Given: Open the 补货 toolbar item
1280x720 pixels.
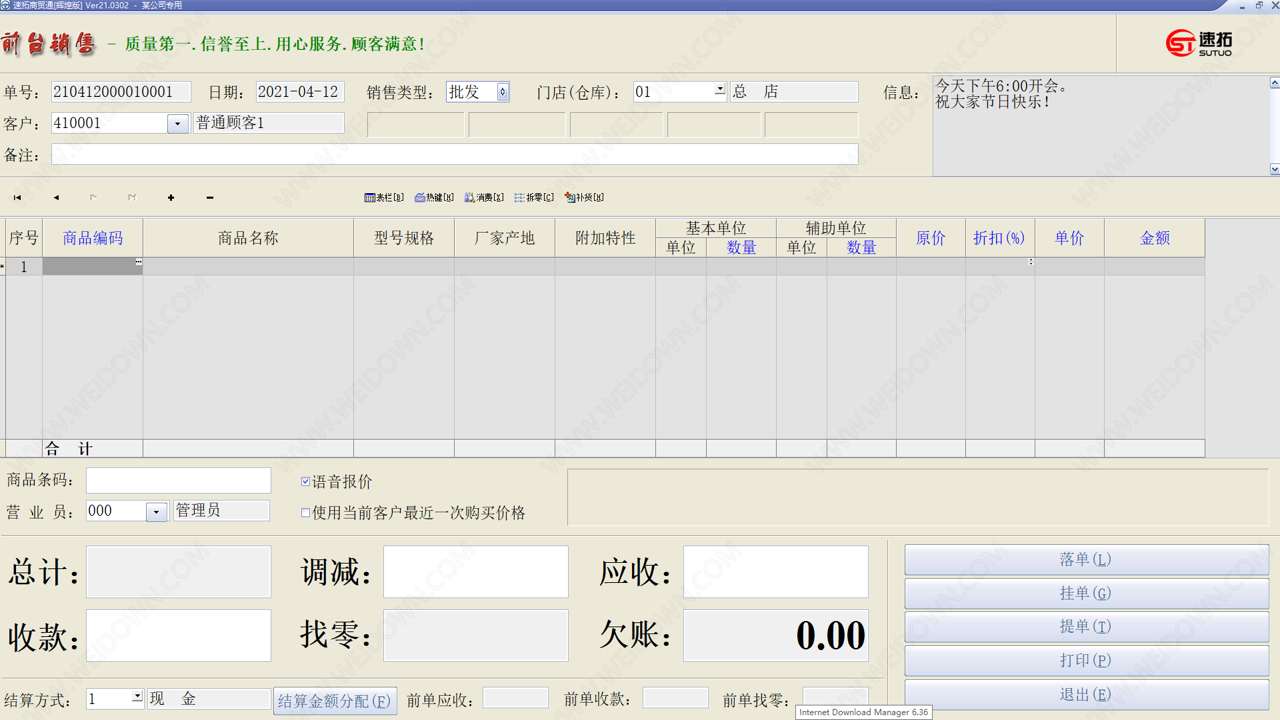Looking at the screenshot, I should tap(584, 198).
